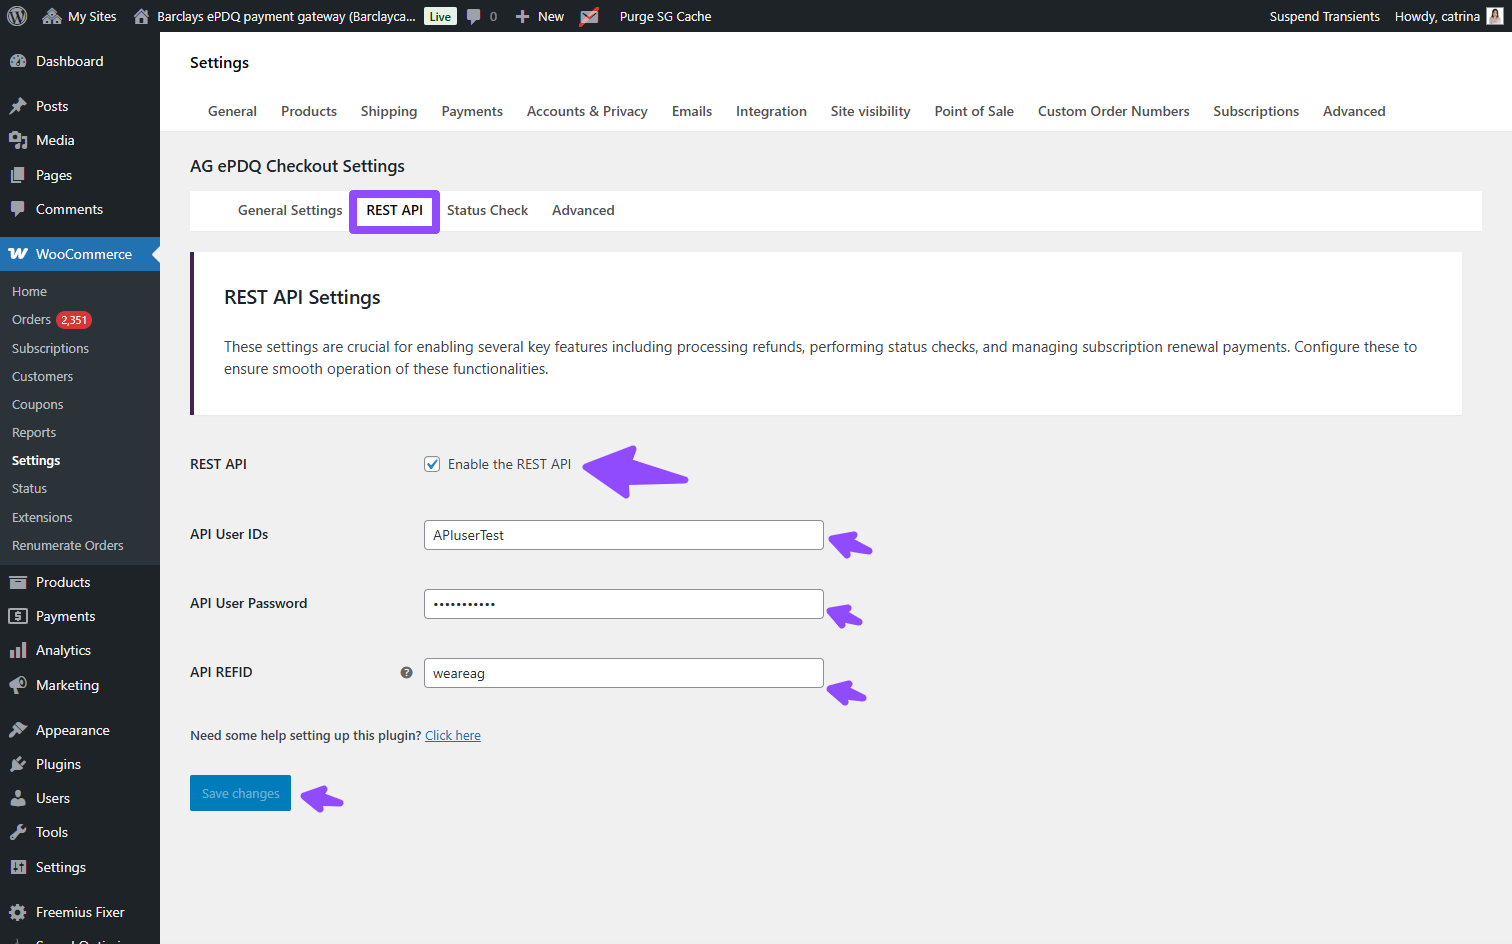Image resolution: width=1512 pixels, height=944 pixels.
Task: Open the top-row Advanced settings tab
Action: (1354, 111)
